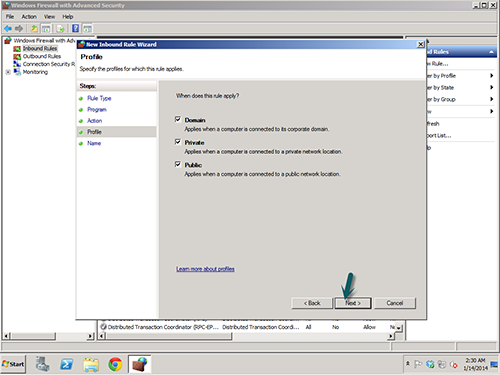Viewport: 500px width, 375px height.
Task: Open Server Manager from the taskbar
Action: point(43,364)
